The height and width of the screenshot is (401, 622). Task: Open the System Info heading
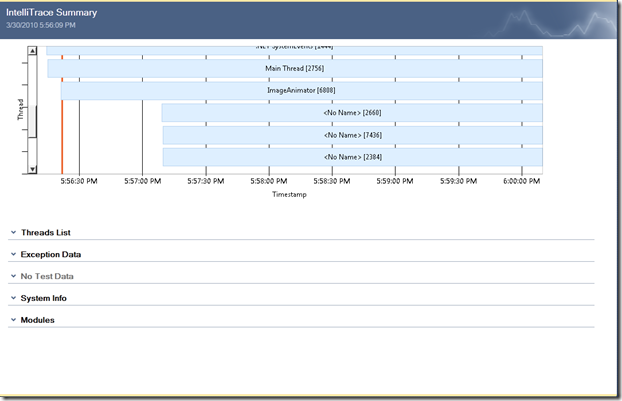point(44,298)
